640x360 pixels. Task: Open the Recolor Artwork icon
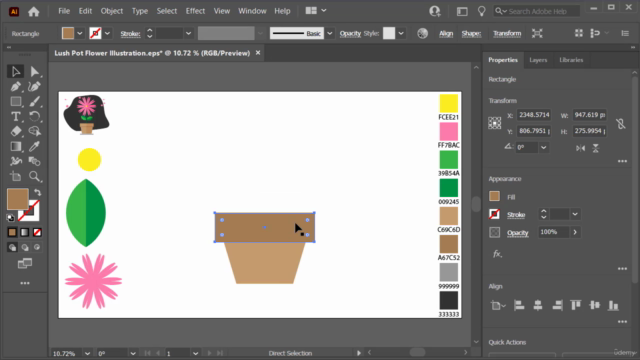[x=422, y=33]
